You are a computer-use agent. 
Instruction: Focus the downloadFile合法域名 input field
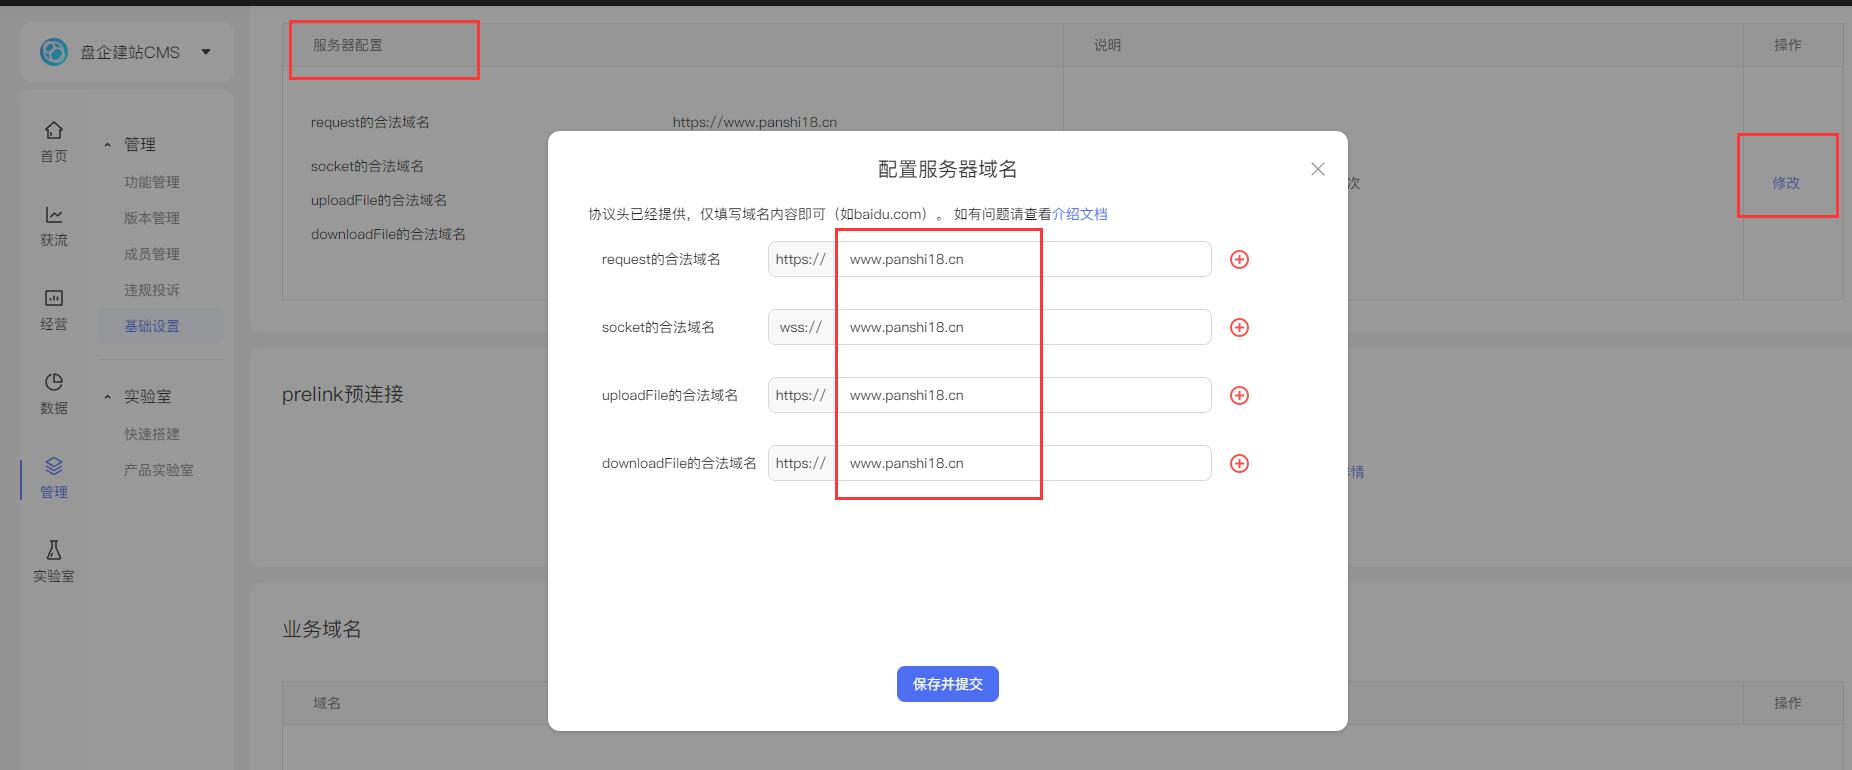click(1023, 463)
